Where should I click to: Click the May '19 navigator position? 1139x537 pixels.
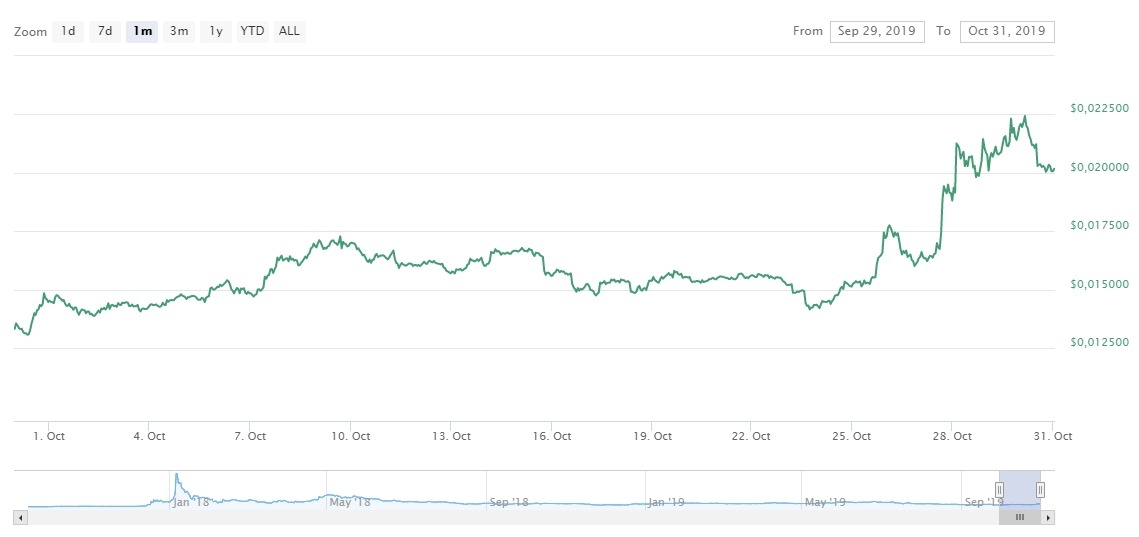[823, 502]
